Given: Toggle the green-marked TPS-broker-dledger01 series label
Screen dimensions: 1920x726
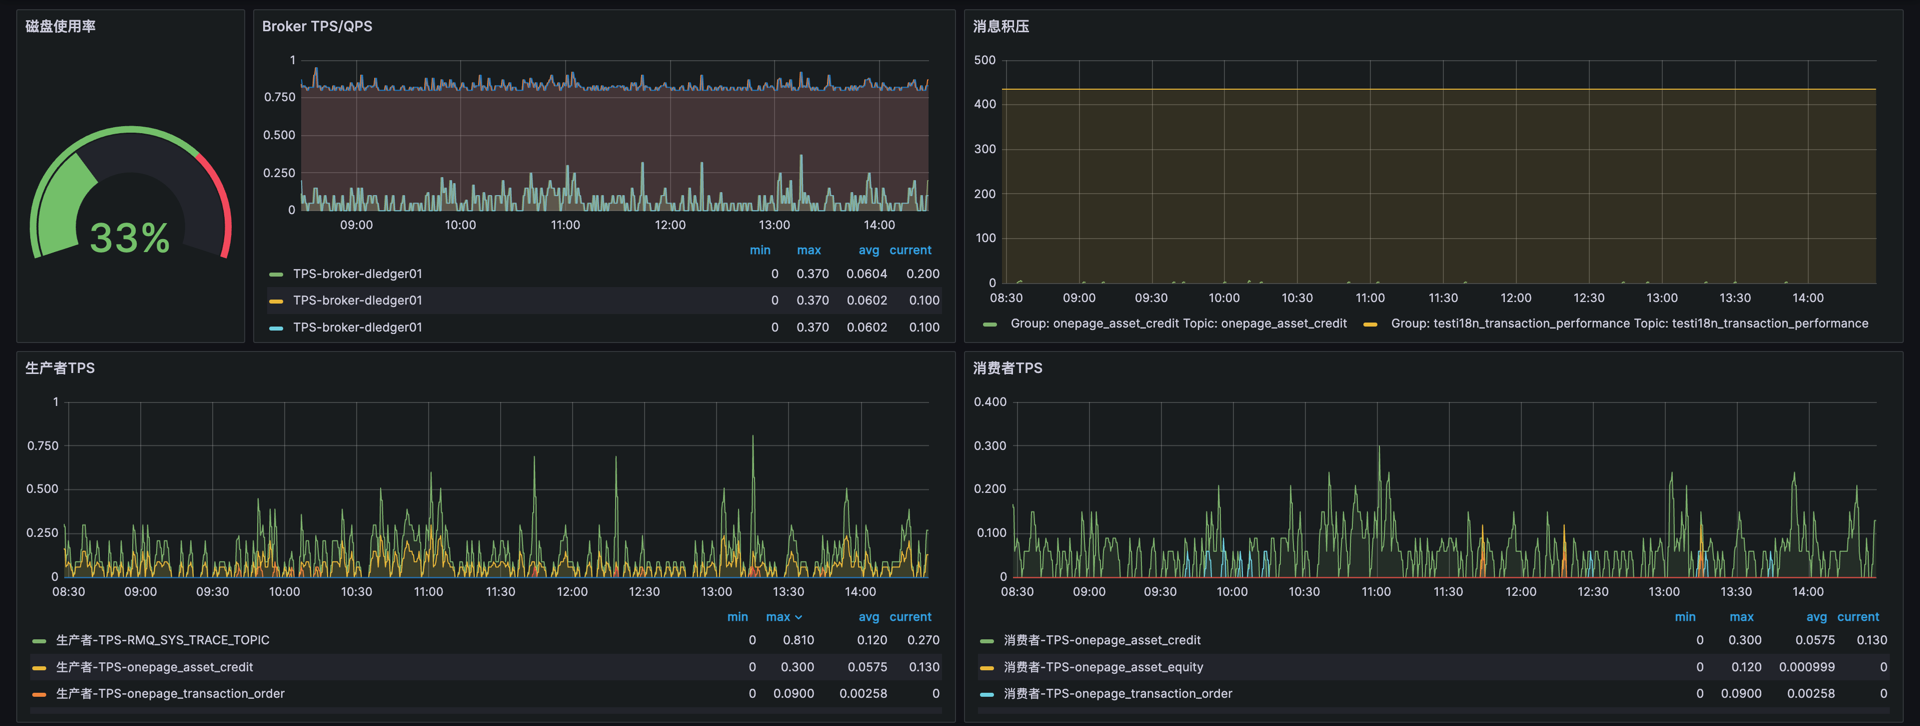Looking at the screenshot, I should point(357,274).
